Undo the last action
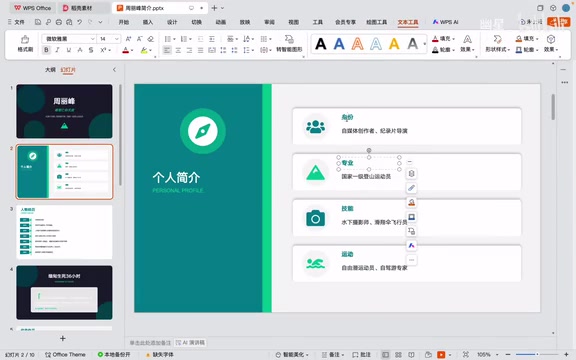The height and width of the screenshot is (360, 576). pyautogui.click(x=80, y=22)
